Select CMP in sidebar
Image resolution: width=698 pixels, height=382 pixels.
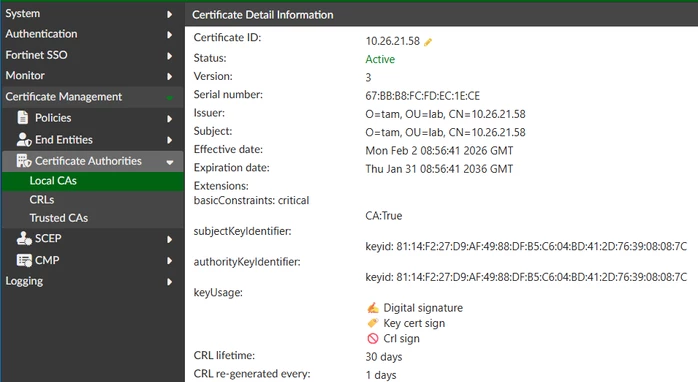92,260
